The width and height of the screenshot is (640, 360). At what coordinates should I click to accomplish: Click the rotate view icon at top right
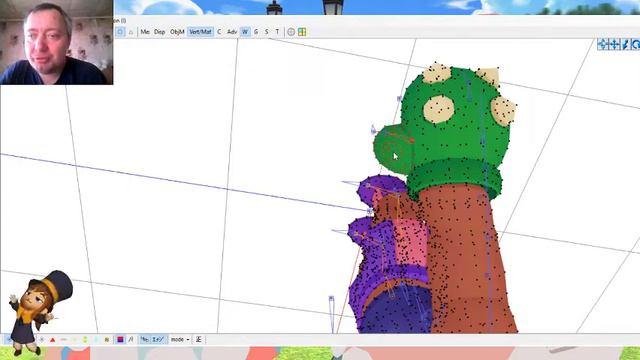coord(636,44)
